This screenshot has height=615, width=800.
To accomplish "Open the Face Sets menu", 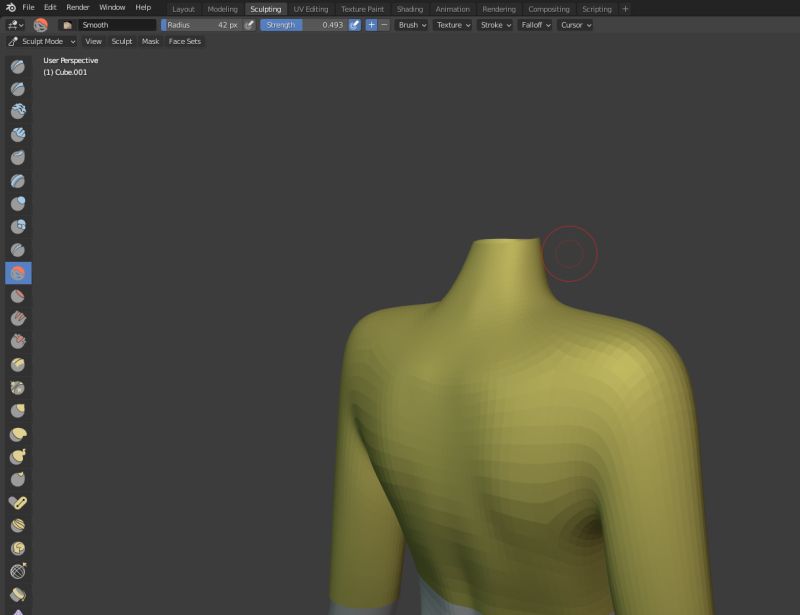I will (185, 42).
